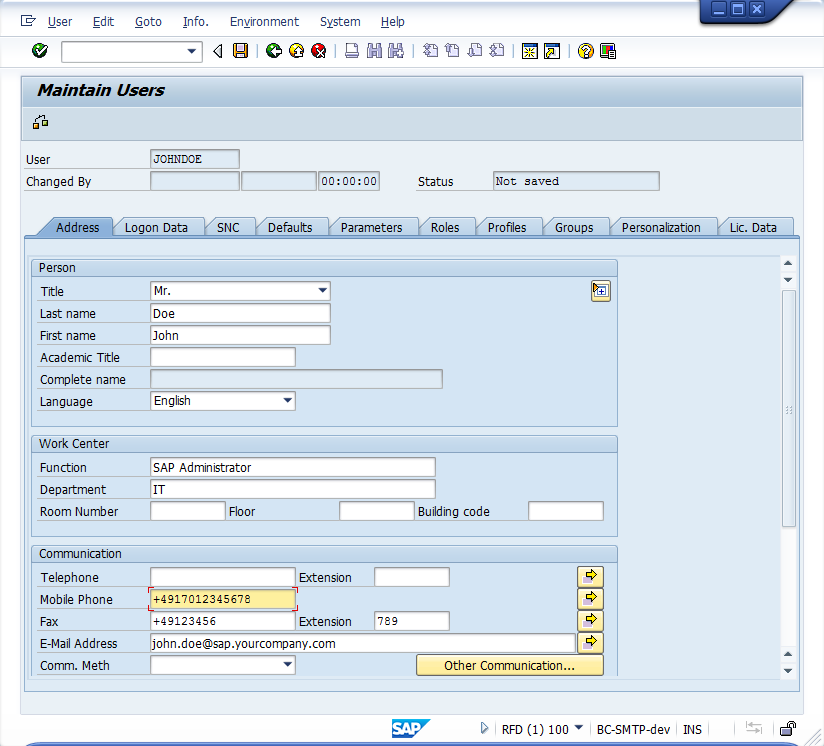Click the green Back arrow icon
Viewport: 824px width, 746px height.
[x=274, y=51]
